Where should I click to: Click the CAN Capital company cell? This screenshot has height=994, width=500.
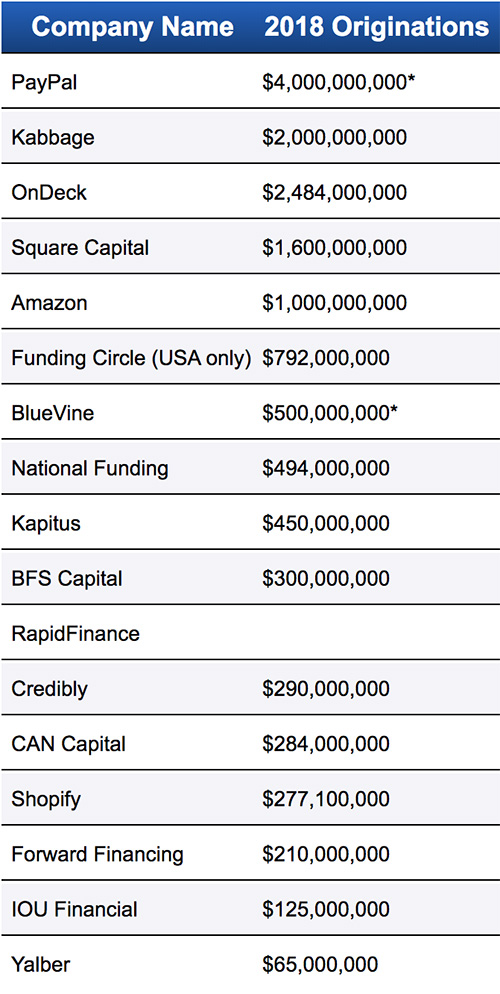point(68,744)
